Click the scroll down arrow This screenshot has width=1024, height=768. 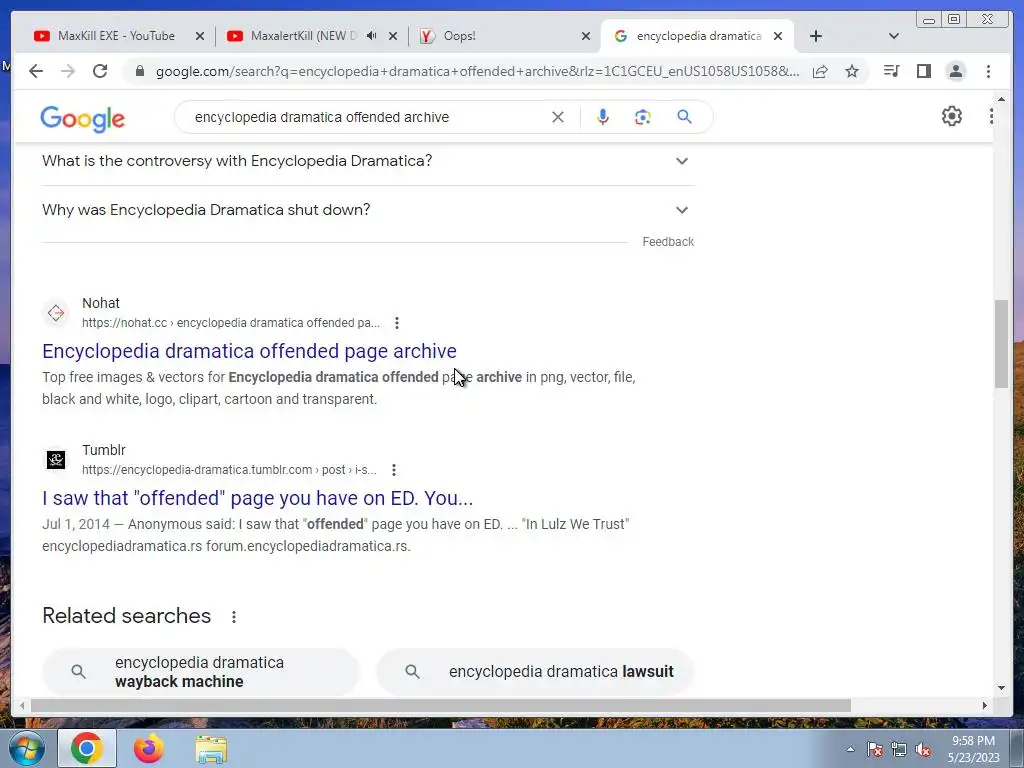tap(1001, 688)
